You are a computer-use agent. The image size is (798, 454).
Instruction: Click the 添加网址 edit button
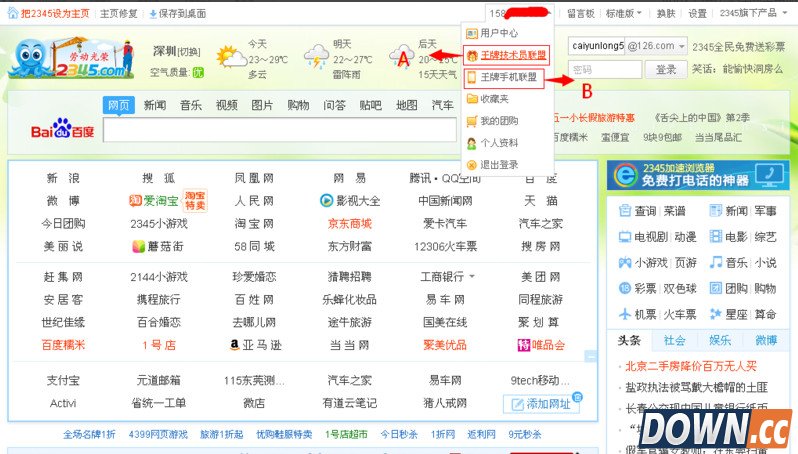coord(540,404)
